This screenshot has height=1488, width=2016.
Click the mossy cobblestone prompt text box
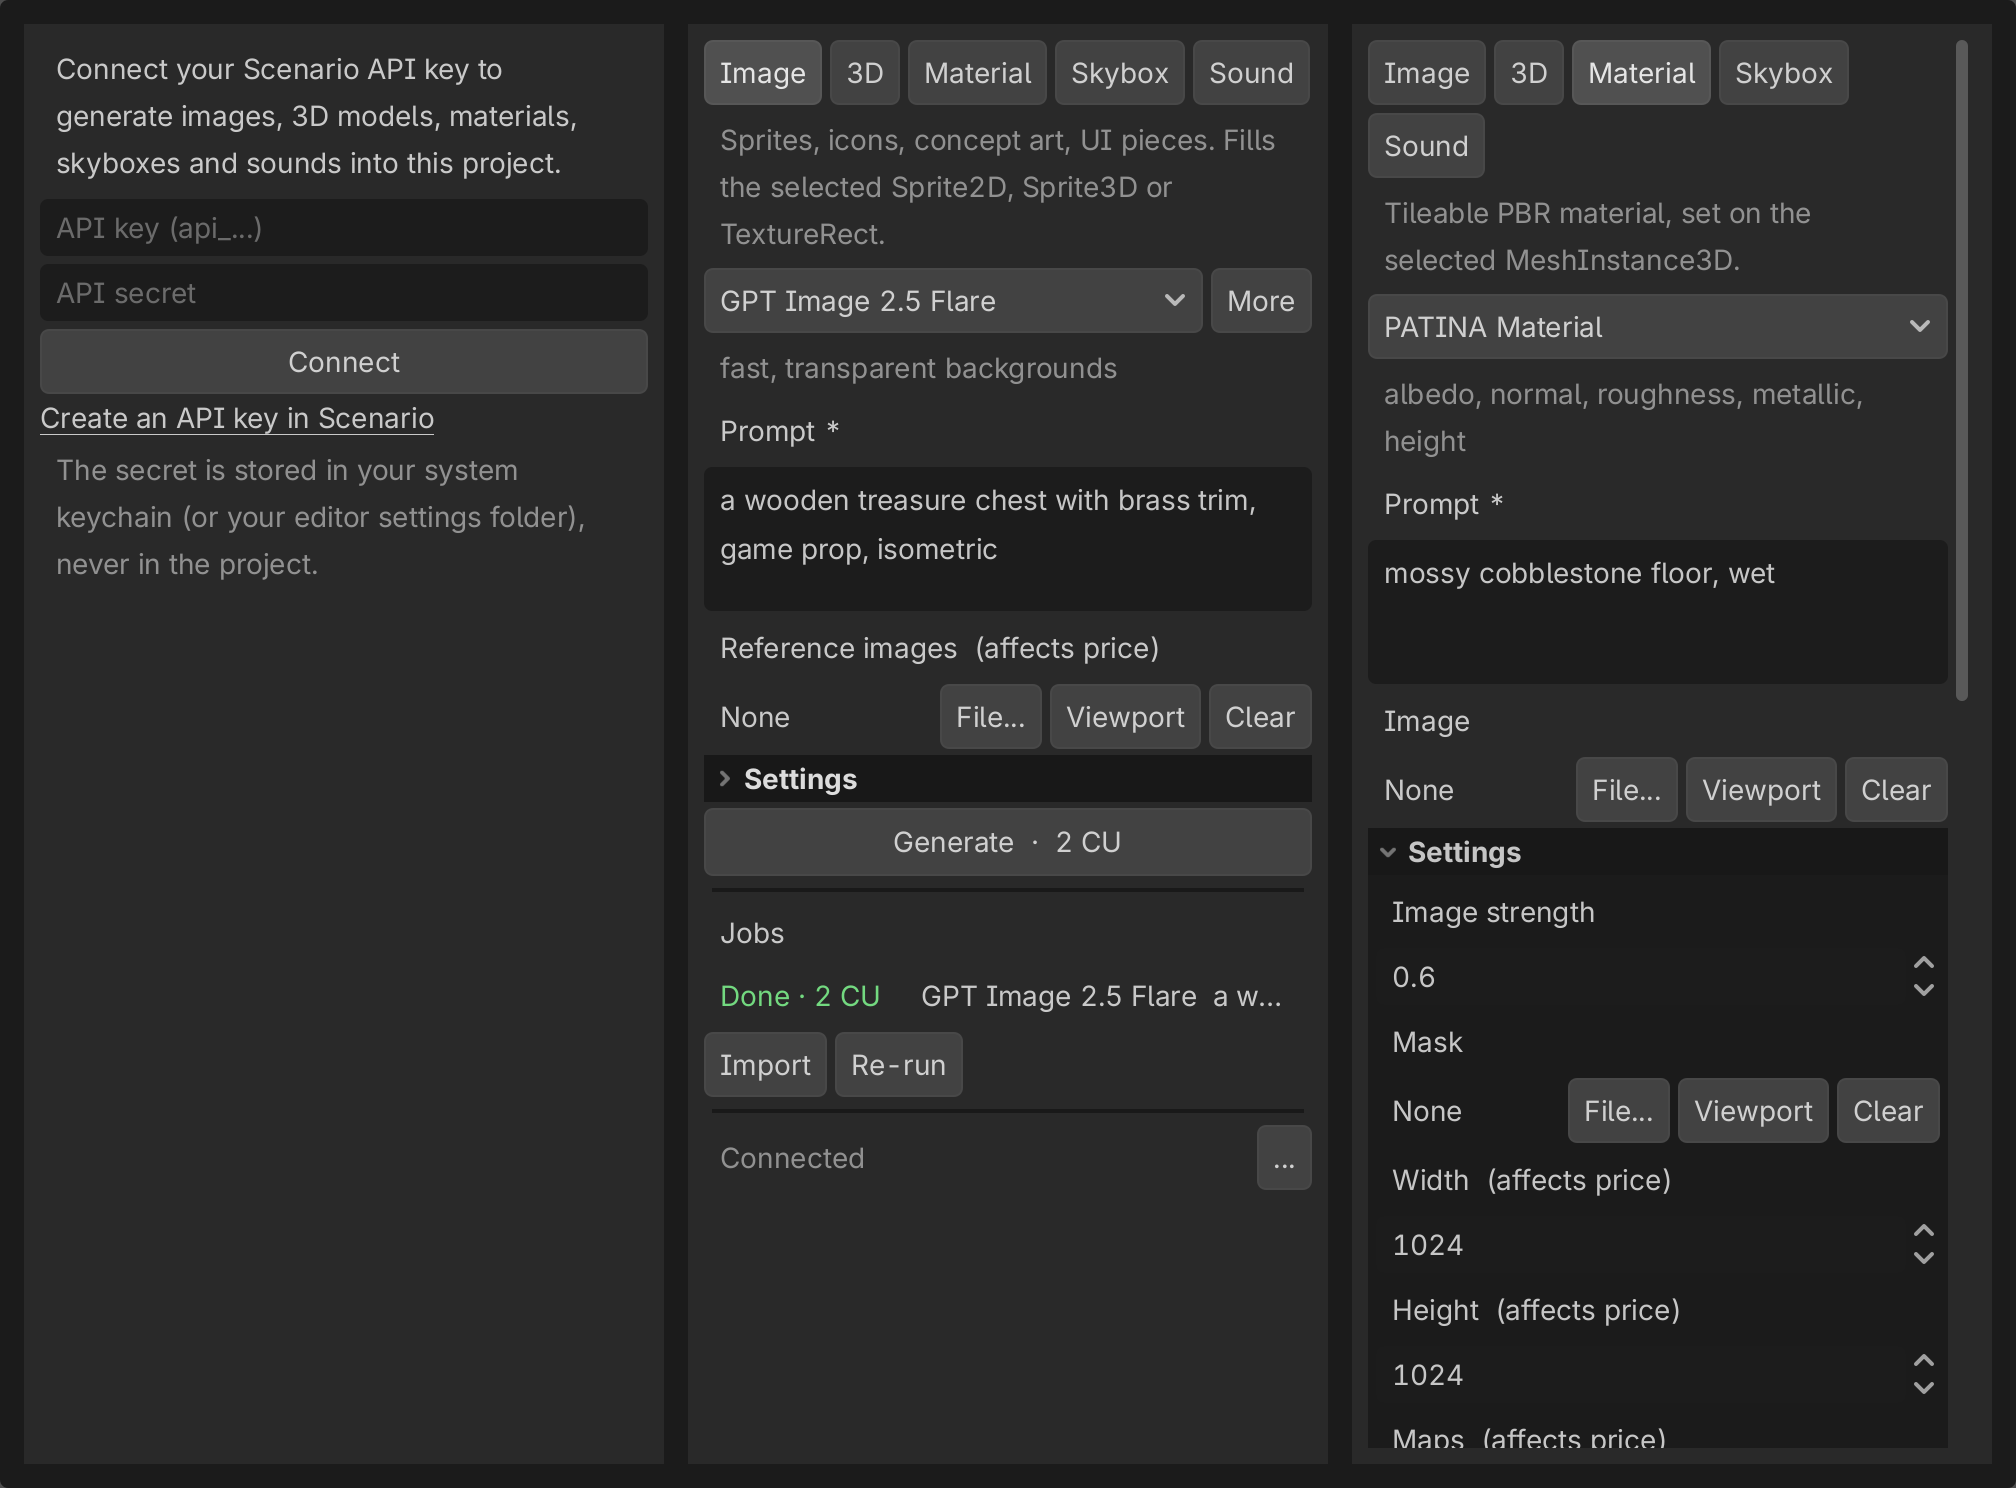(x=1658, y=612)
